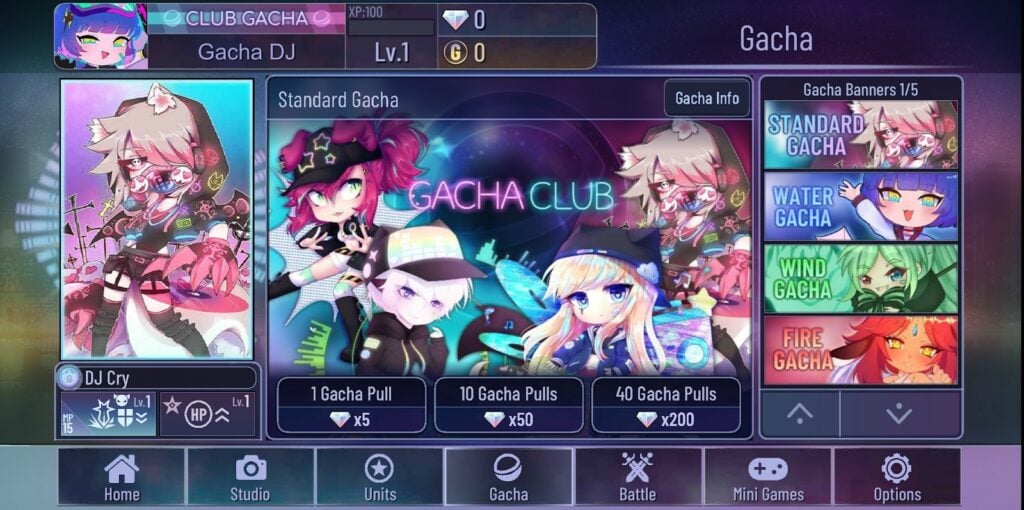Select the Wind Gacha banner
This screenshot has width=1024, height=510.
click(x=861, y=278)
